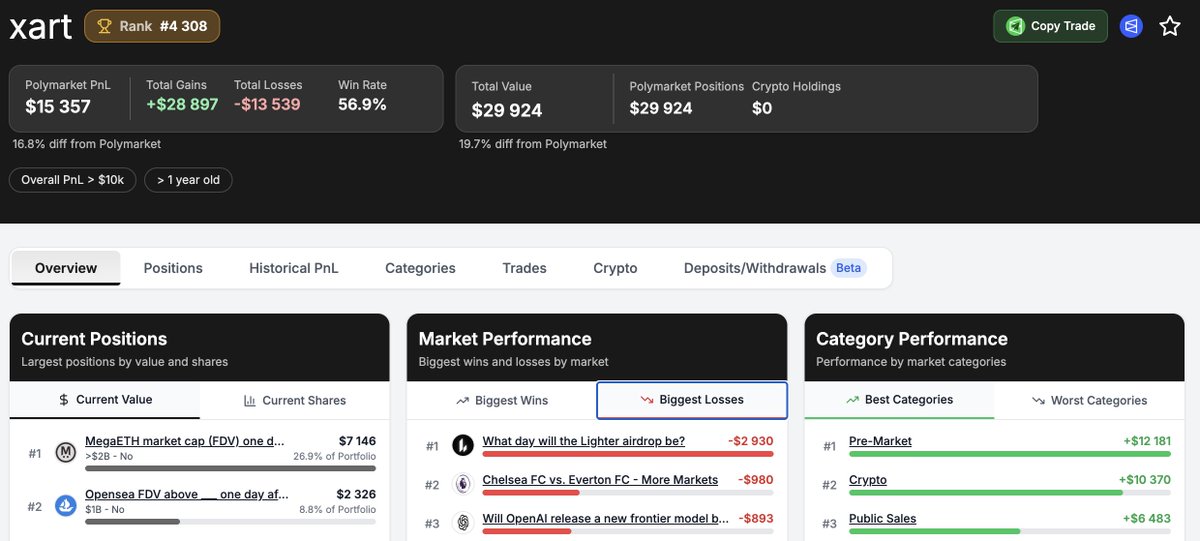
Task: Click the dollar icon beside Current Value
Action: [x=64, y=400]
